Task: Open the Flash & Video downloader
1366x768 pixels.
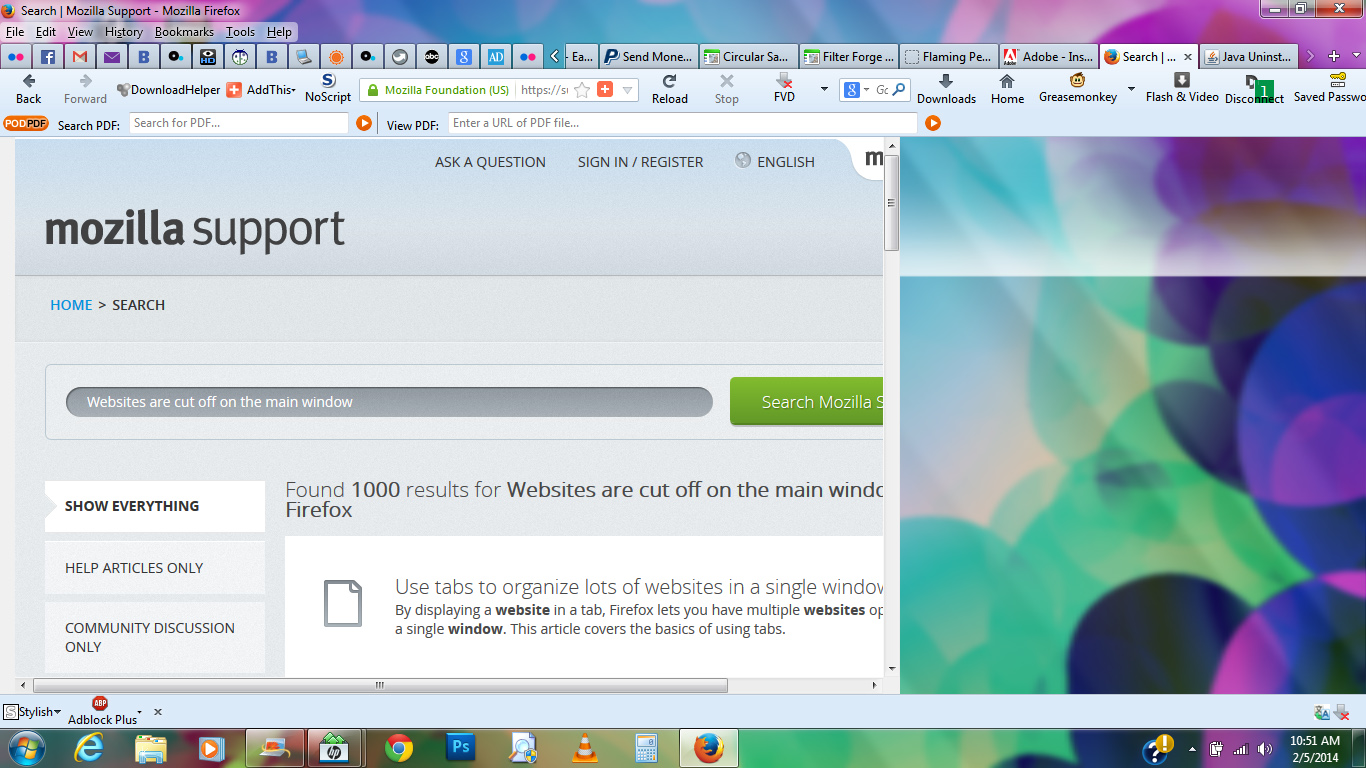Action: pos(1182,89)
